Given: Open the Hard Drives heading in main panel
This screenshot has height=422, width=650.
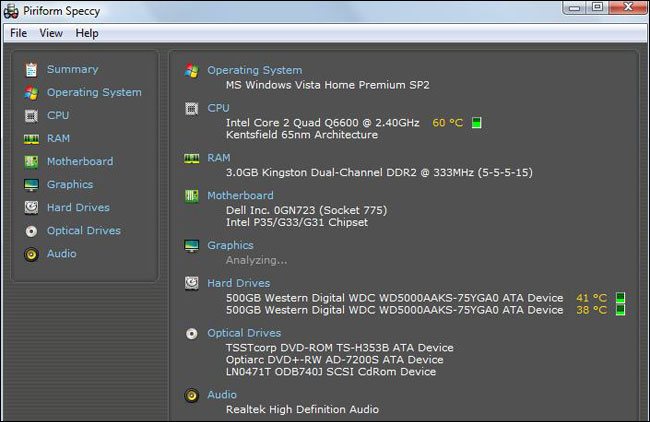Looking at the screenshot, I should click(x=238, y=284).
